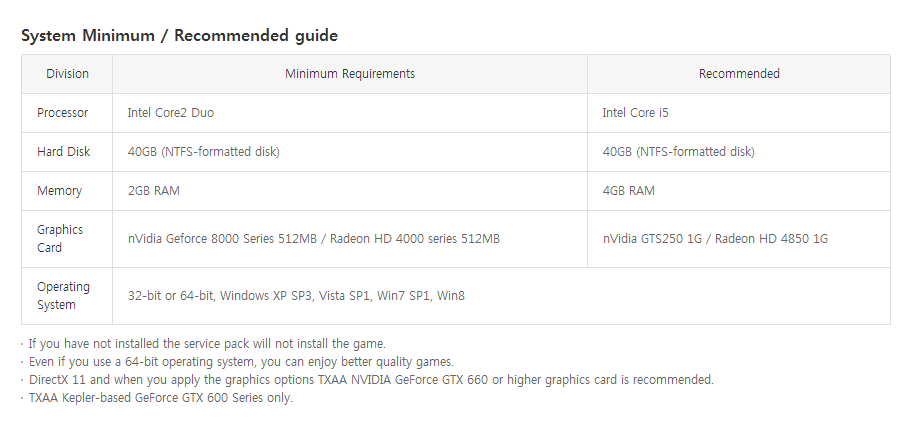
Task: Click the TXAA Kepler-based GeForce note
Action: click(x=160, y=398)
